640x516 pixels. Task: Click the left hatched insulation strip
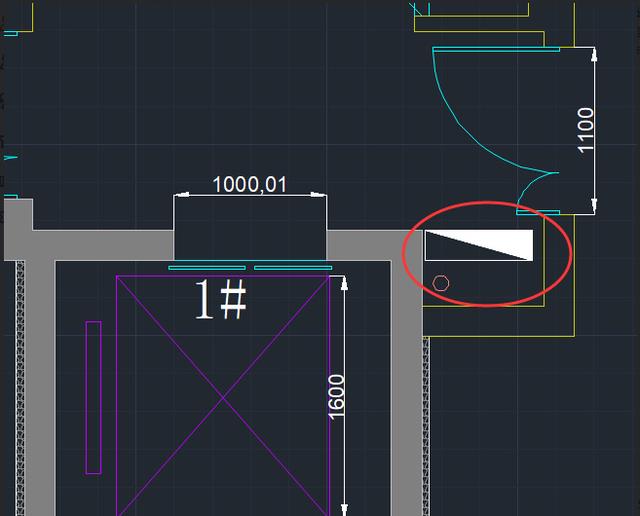pos(20,388)
